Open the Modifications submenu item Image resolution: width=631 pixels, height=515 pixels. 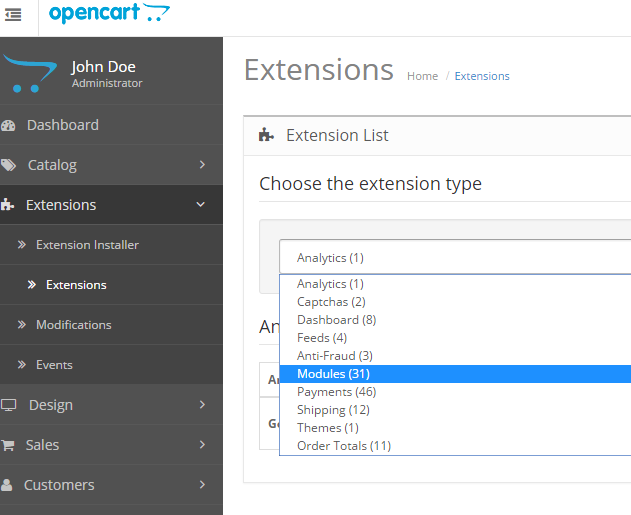[x=73, y=325]
